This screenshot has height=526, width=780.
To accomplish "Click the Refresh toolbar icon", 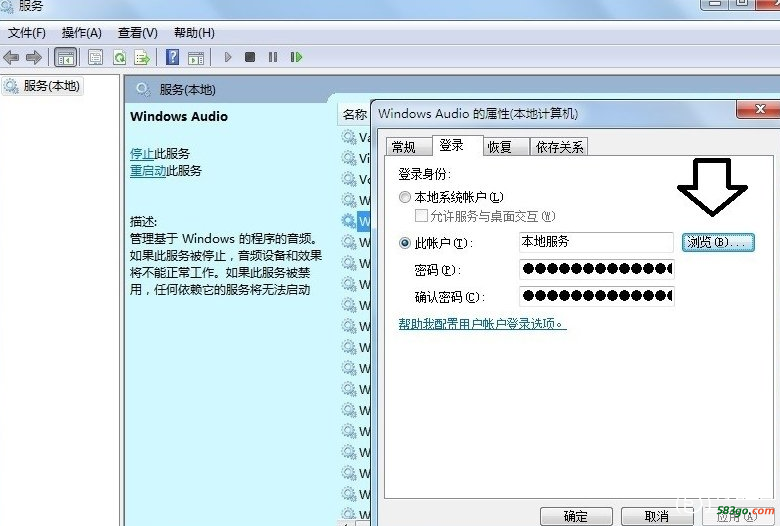I will pyautogui.click(x=119, y=58).
